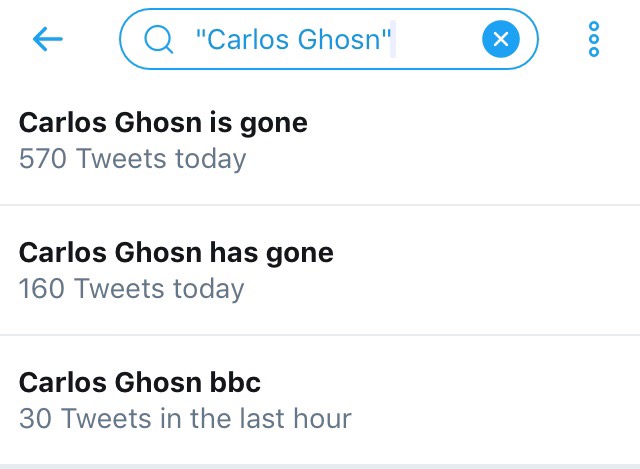Click the "570 Tweets today" count
This screenshot has height=469, width=640.
132,158
